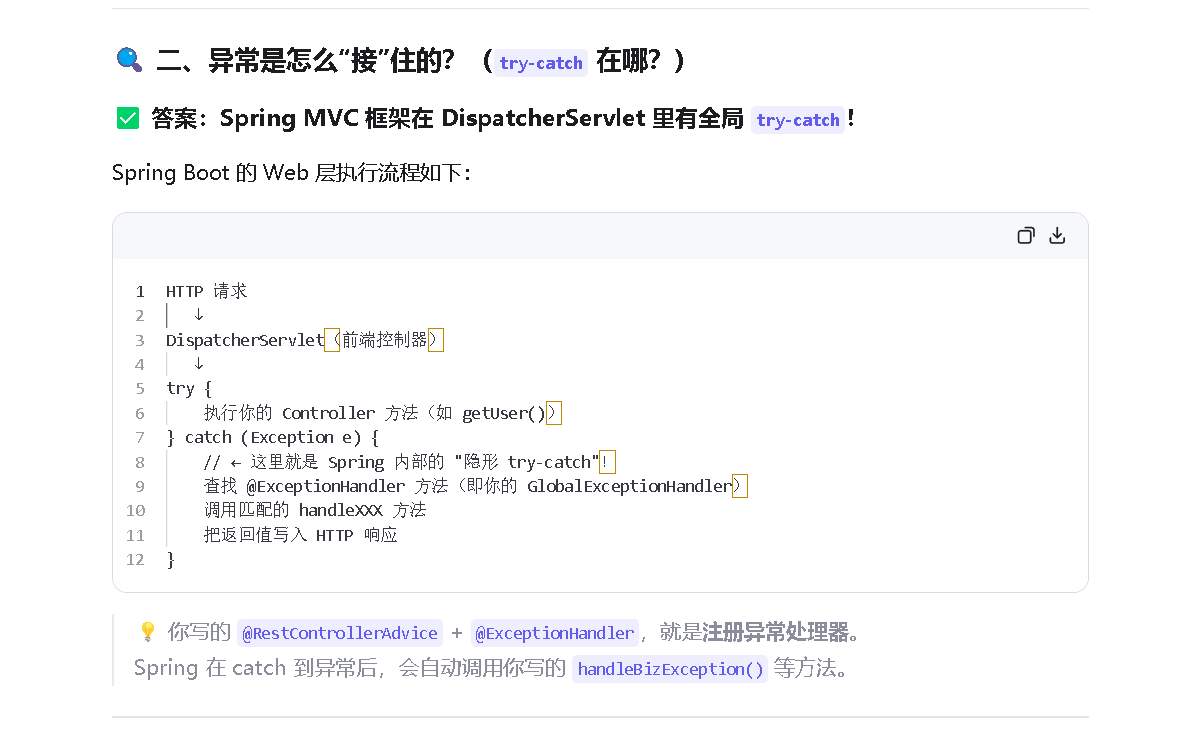Screen dimensions: 1189x741
Task: Click the magnifying glass emoji in heading
Action: click(130, 59)
